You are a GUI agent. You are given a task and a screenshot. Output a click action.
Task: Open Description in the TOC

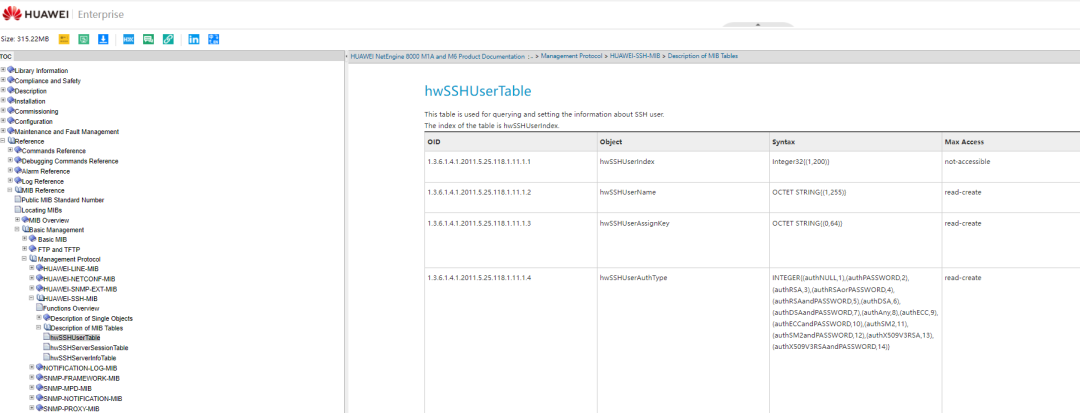point(30,91)
